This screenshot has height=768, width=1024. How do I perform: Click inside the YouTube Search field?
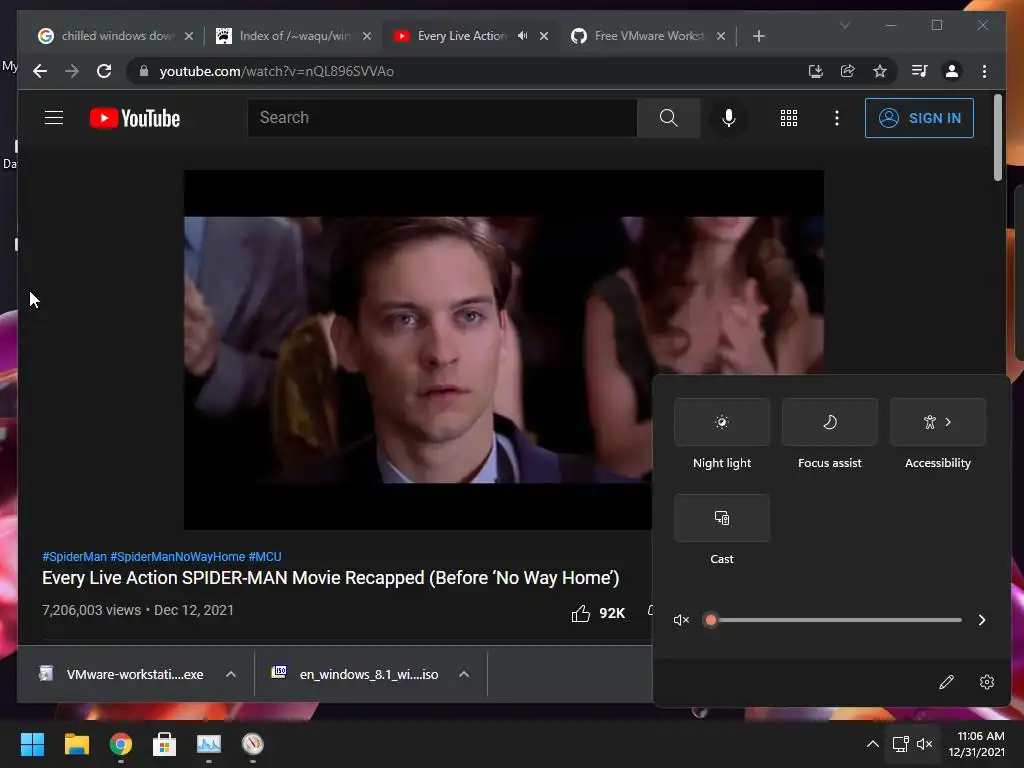442,118
